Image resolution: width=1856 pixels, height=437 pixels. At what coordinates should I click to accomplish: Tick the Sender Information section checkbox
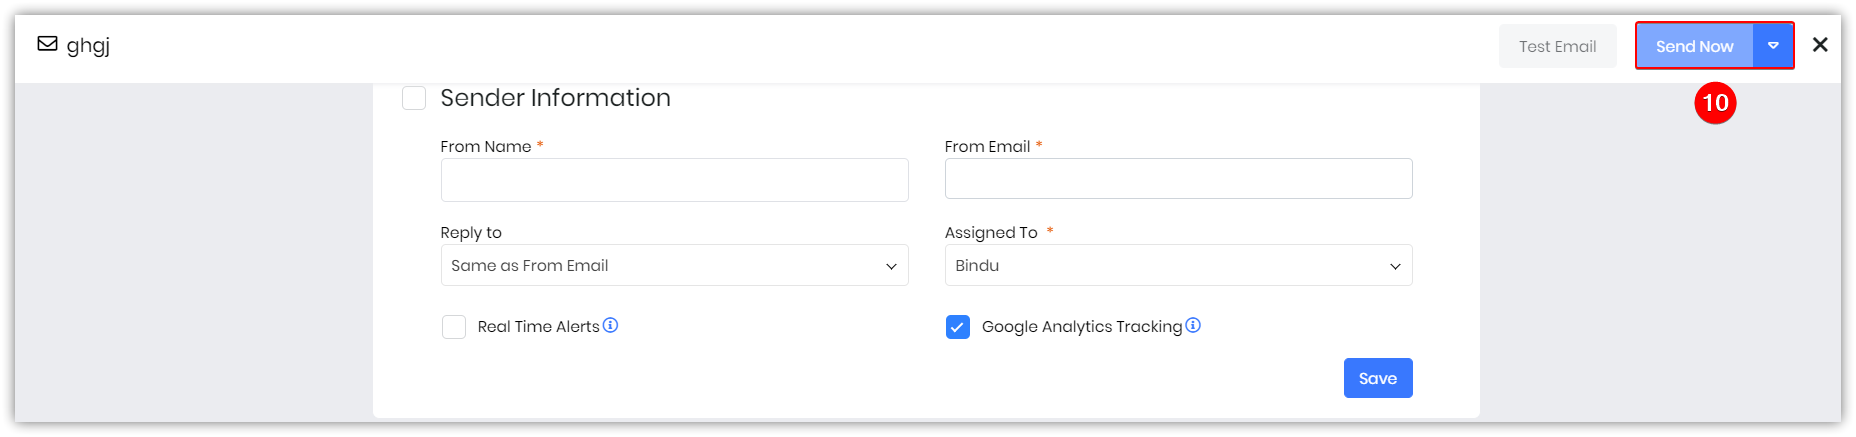414,98
